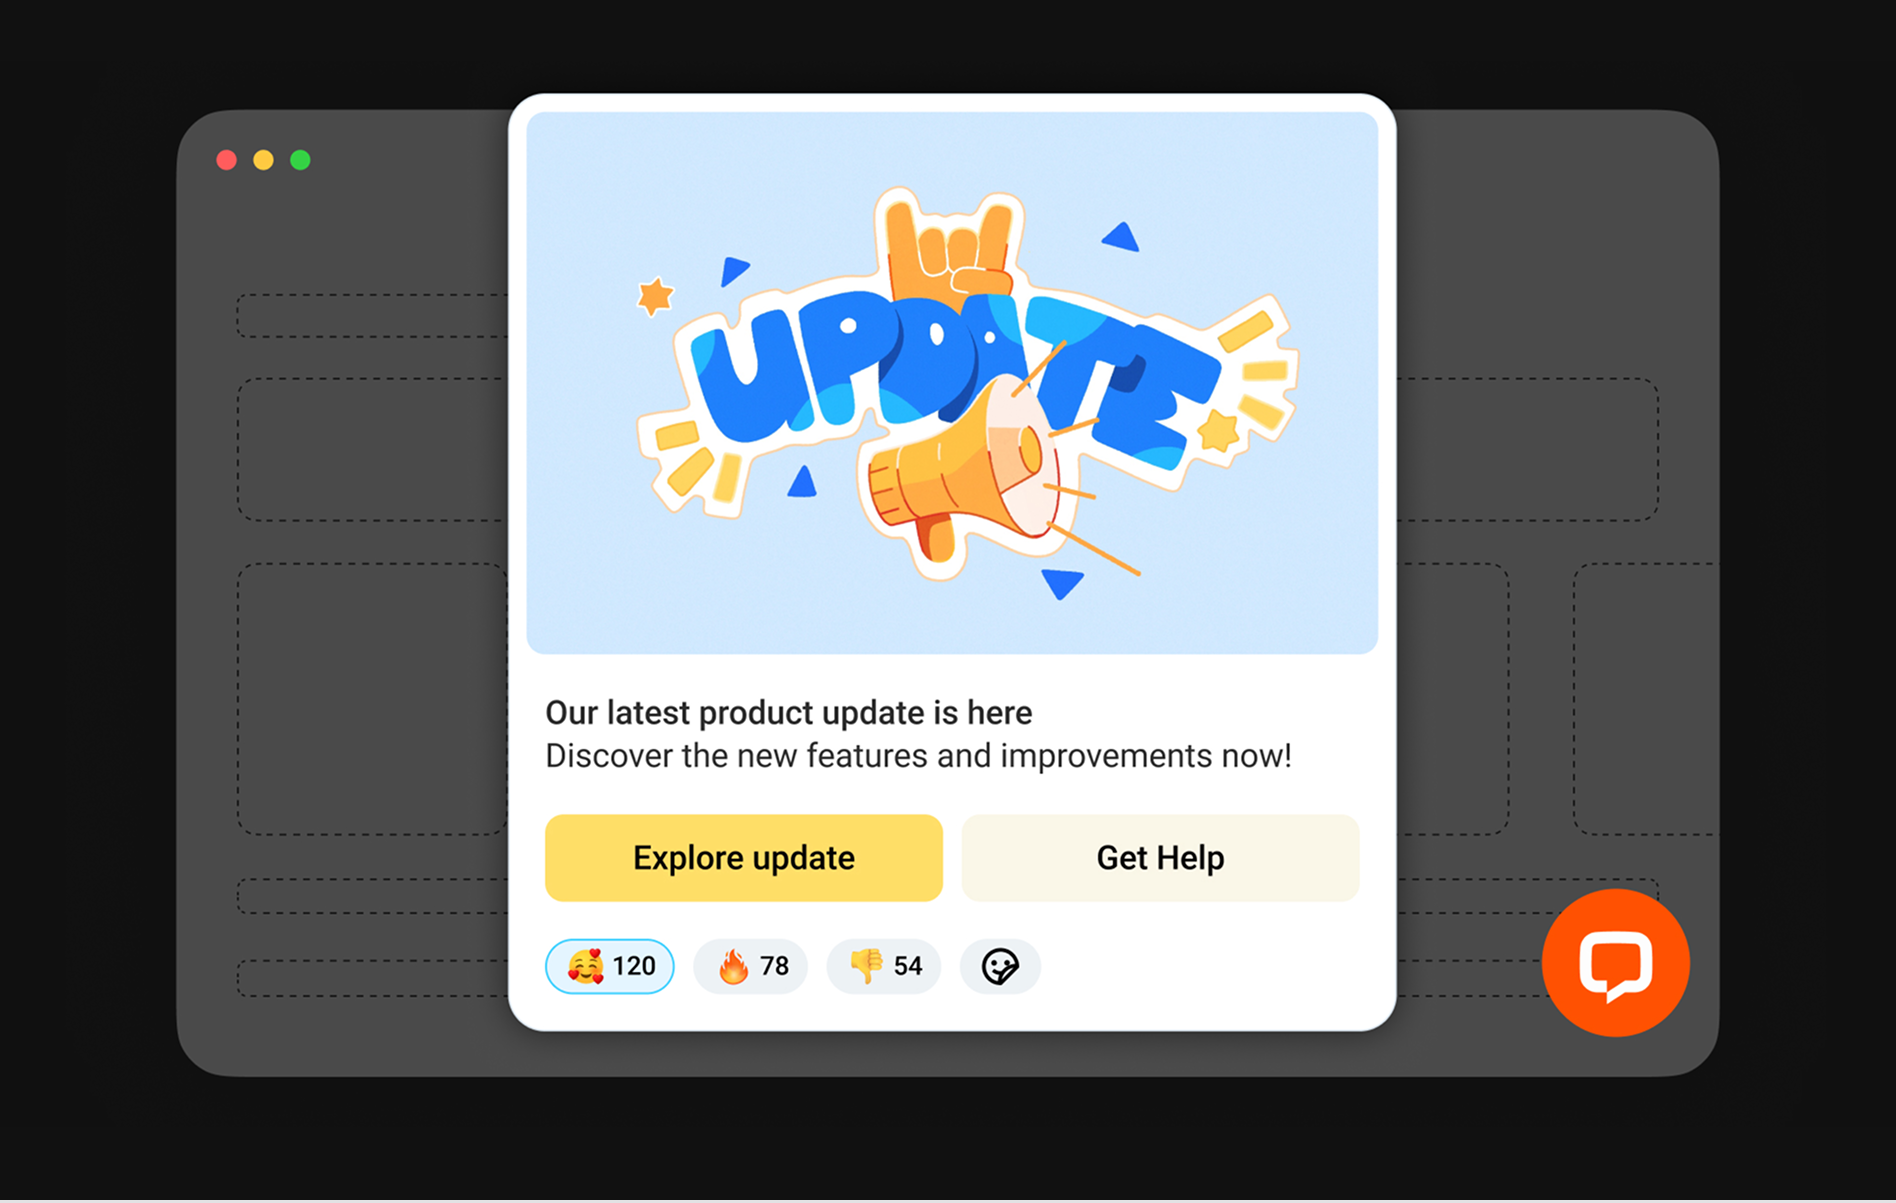
Task: Click the reaction count number 120
Action: pos(634,966)
